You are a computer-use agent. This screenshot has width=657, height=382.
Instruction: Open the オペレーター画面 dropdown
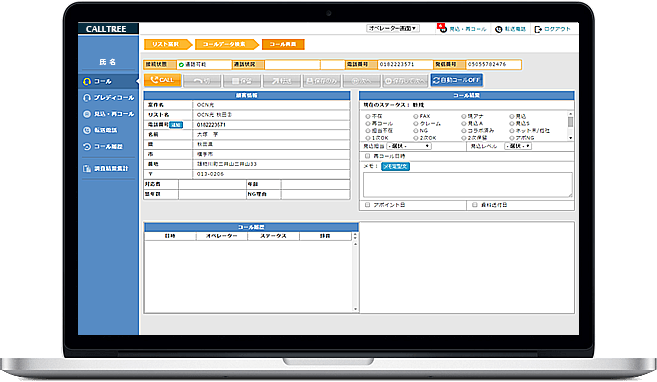coord(393,28)
